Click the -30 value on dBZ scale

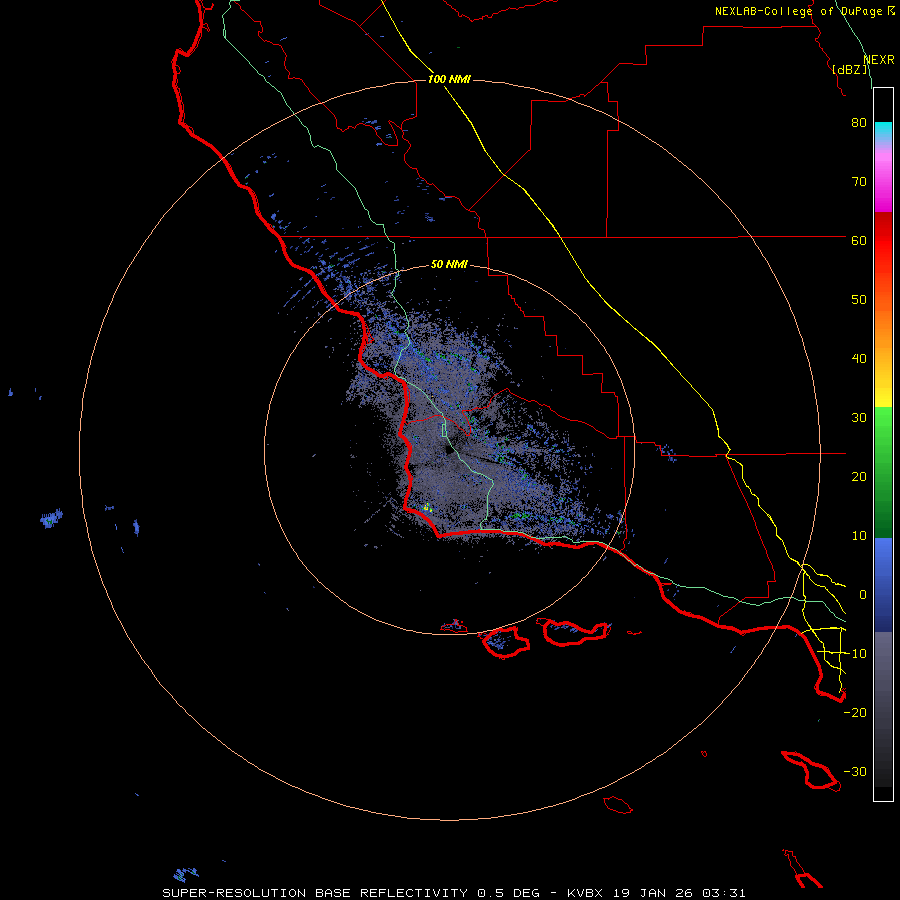click(855, 772)
